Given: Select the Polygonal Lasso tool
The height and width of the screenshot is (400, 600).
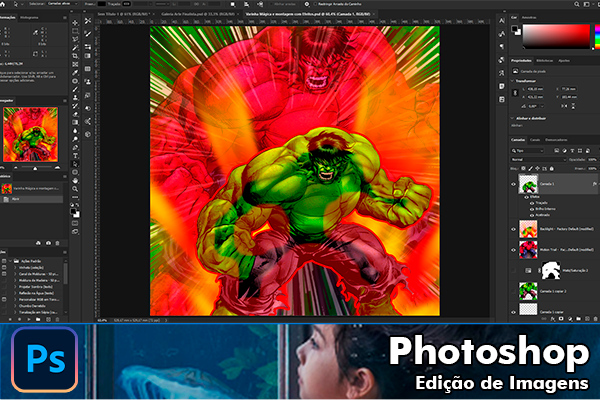Looking at the screenshot, I should click(x=75, y=39).
